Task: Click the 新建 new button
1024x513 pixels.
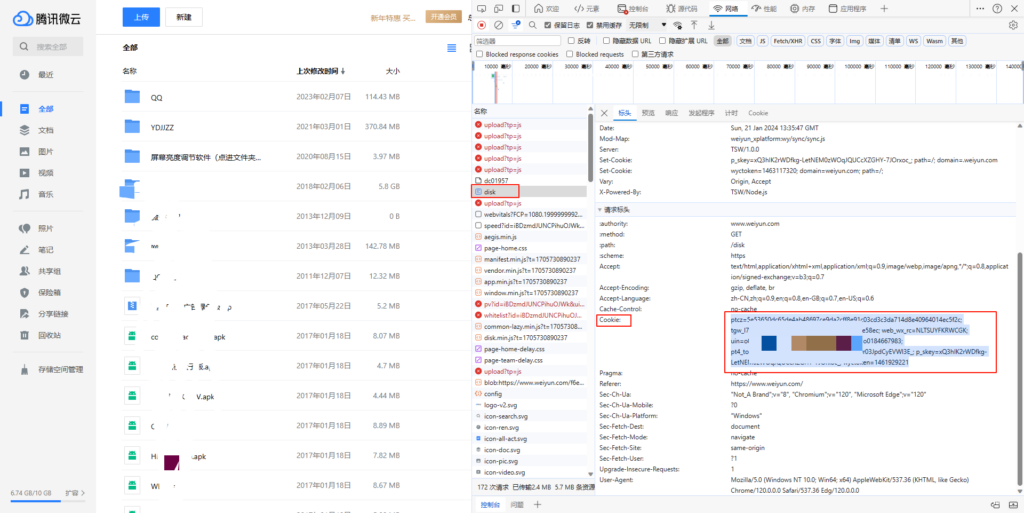Action: [x=183, y=17]
